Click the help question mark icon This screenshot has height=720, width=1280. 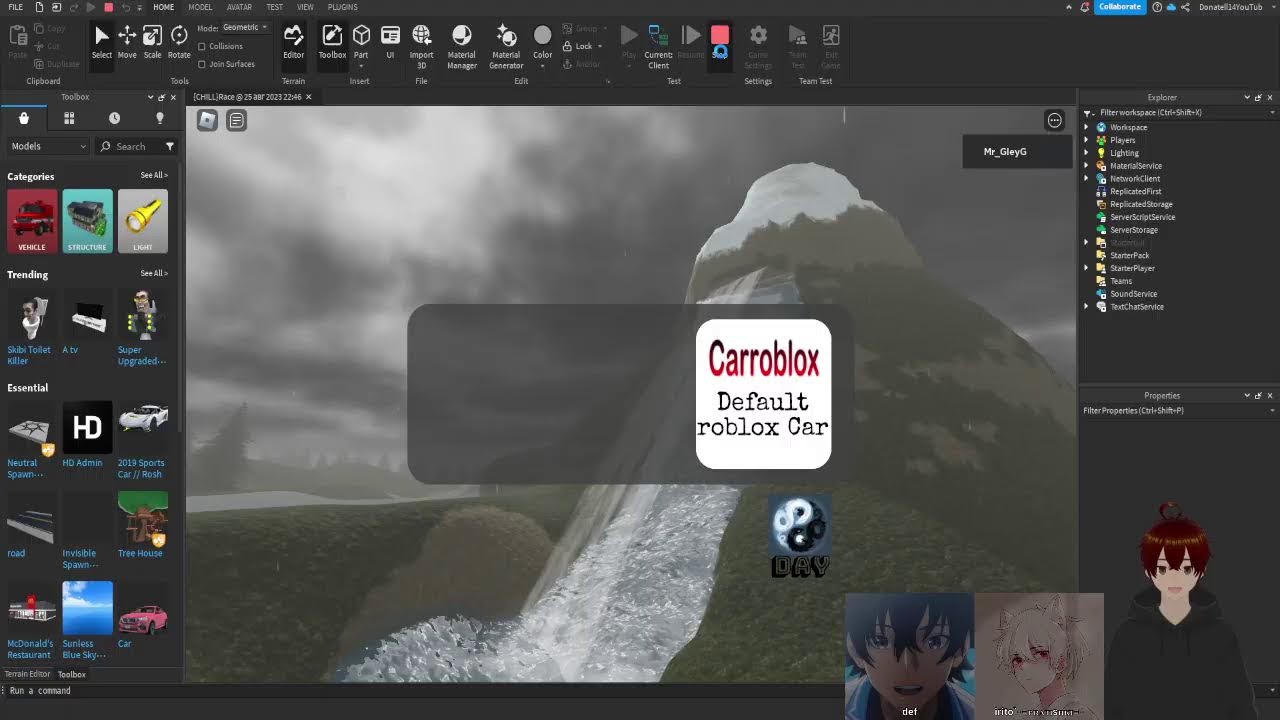pos(1157,7)
